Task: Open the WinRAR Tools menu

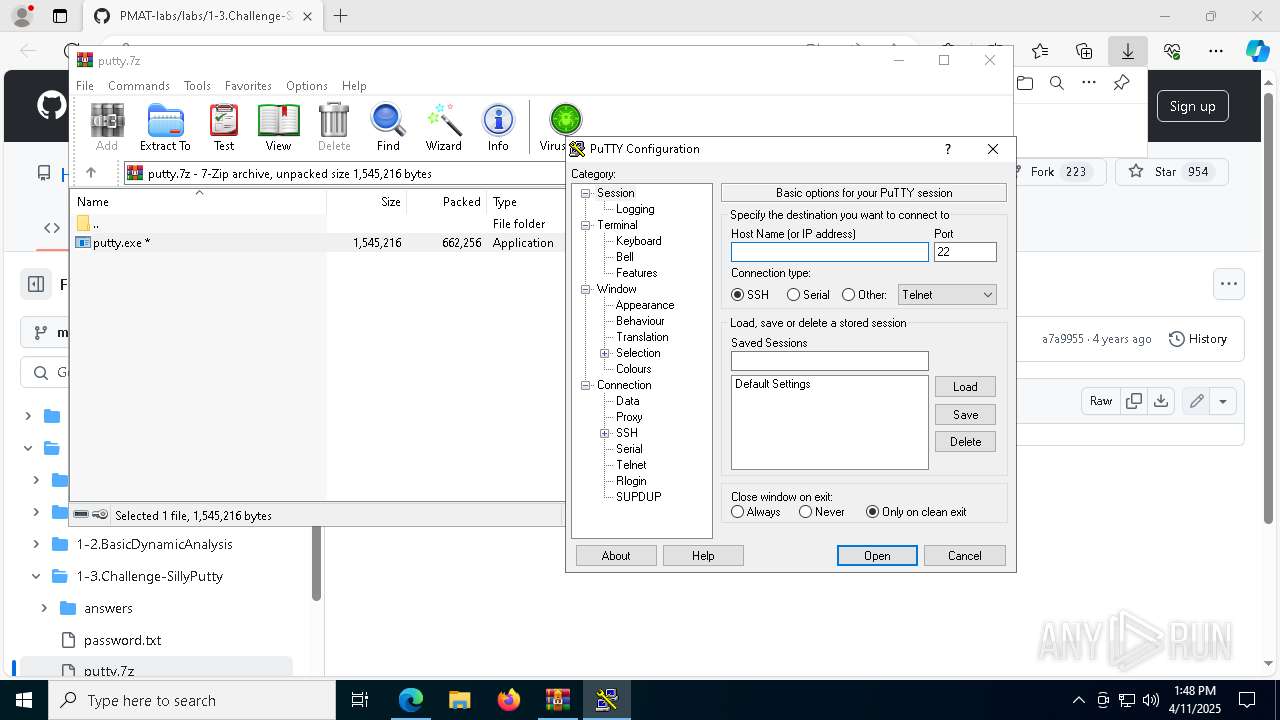Action: click(x=197, y=86)
